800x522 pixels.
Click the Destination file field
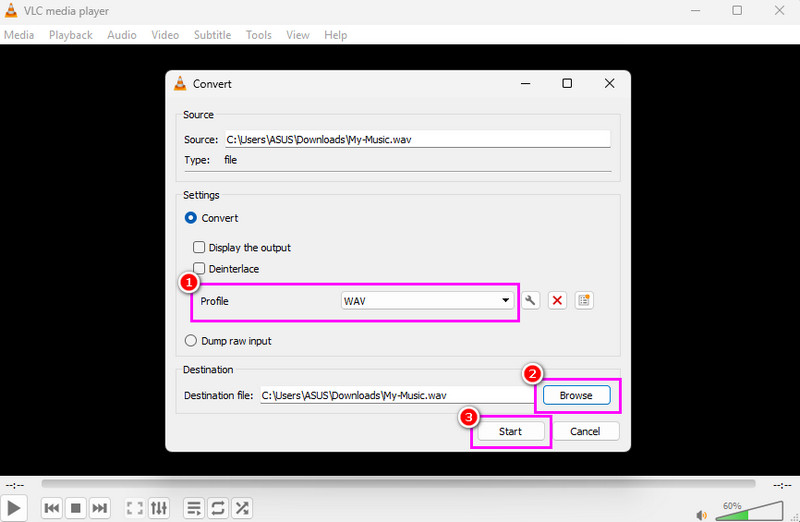397,395
